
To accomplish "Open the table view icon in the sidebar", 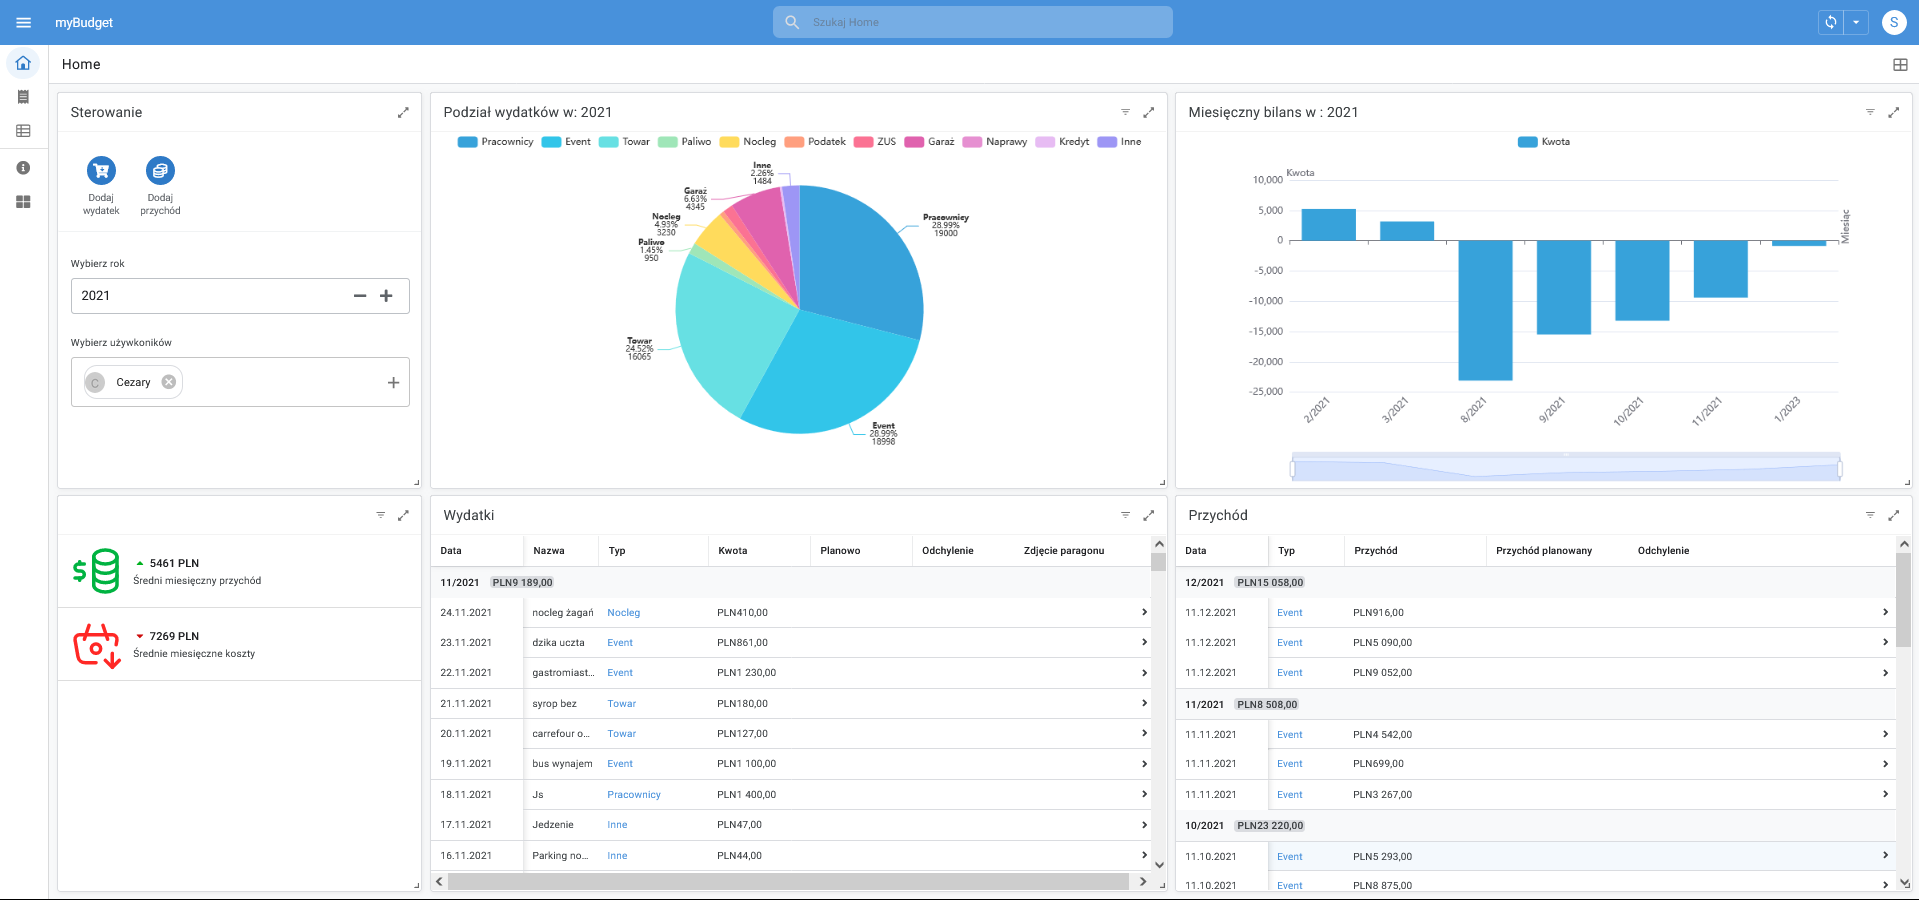I will (x=23, y=131).
